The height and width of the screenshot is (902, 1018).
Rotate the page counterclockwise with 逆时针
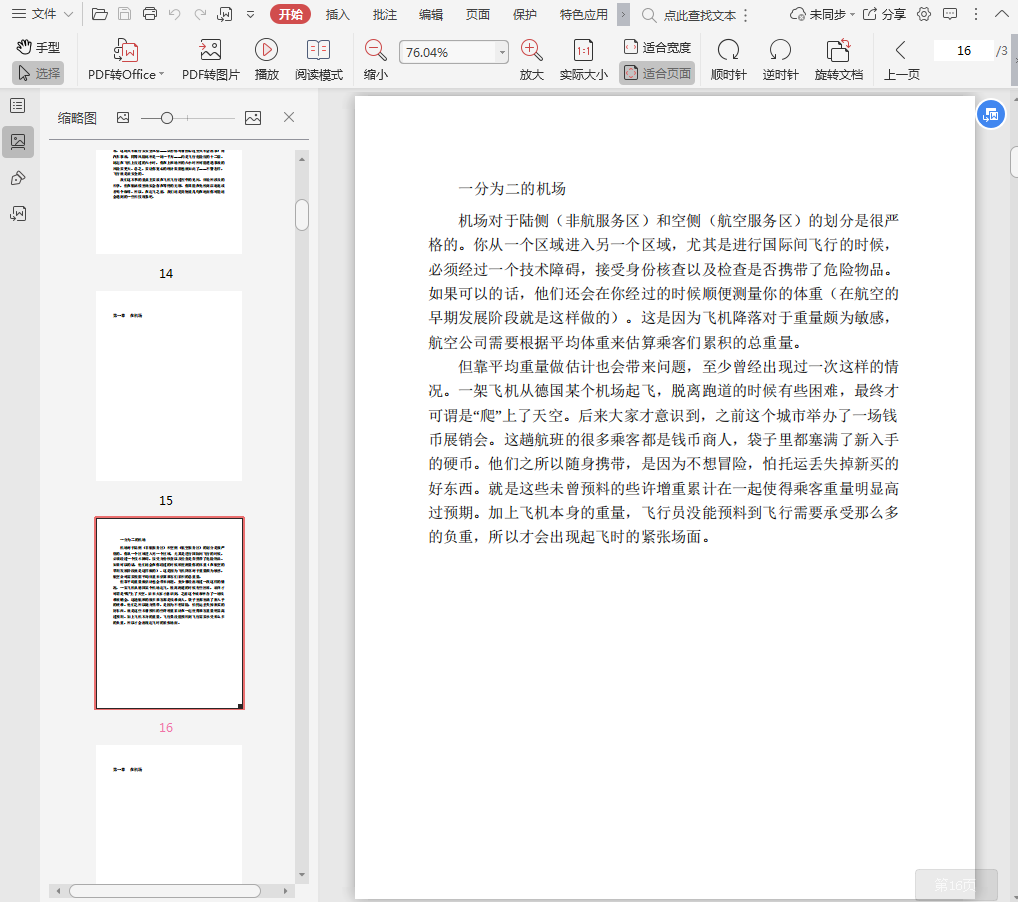pyautogui.click(x=780, y=51)
